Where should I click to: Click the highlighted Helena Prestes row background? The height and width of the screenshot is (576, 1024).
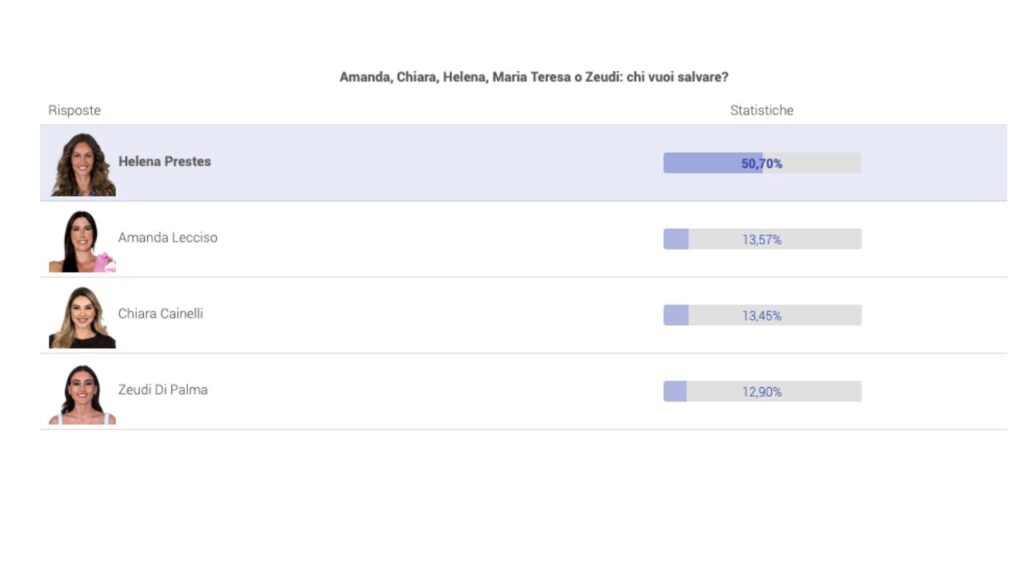tap(523, 163)
